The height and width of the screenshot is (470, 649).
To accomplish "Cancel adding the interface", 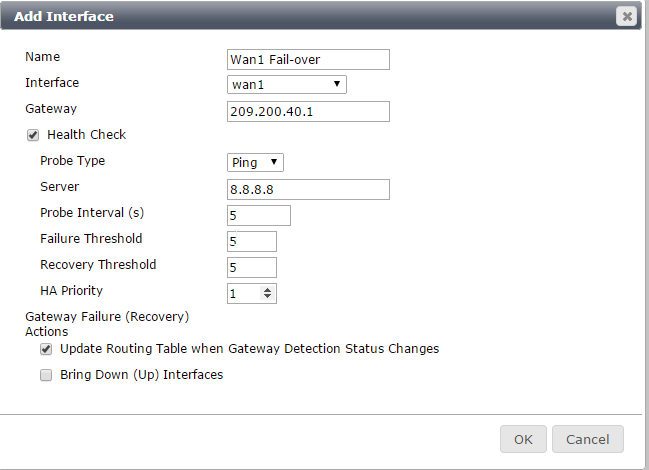I will [587, 439].
